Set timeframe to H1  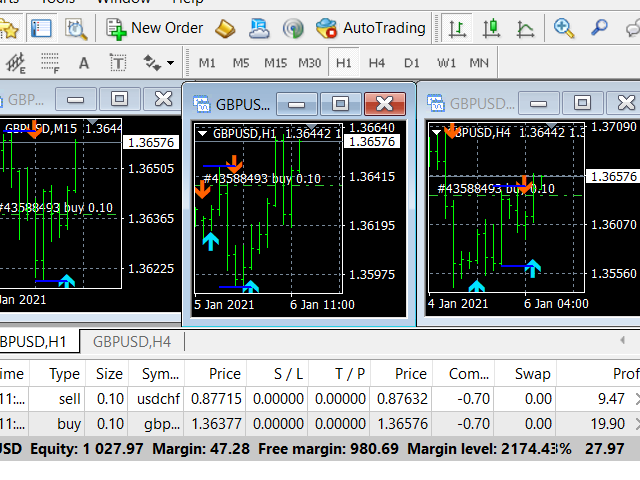coord(344,63)
